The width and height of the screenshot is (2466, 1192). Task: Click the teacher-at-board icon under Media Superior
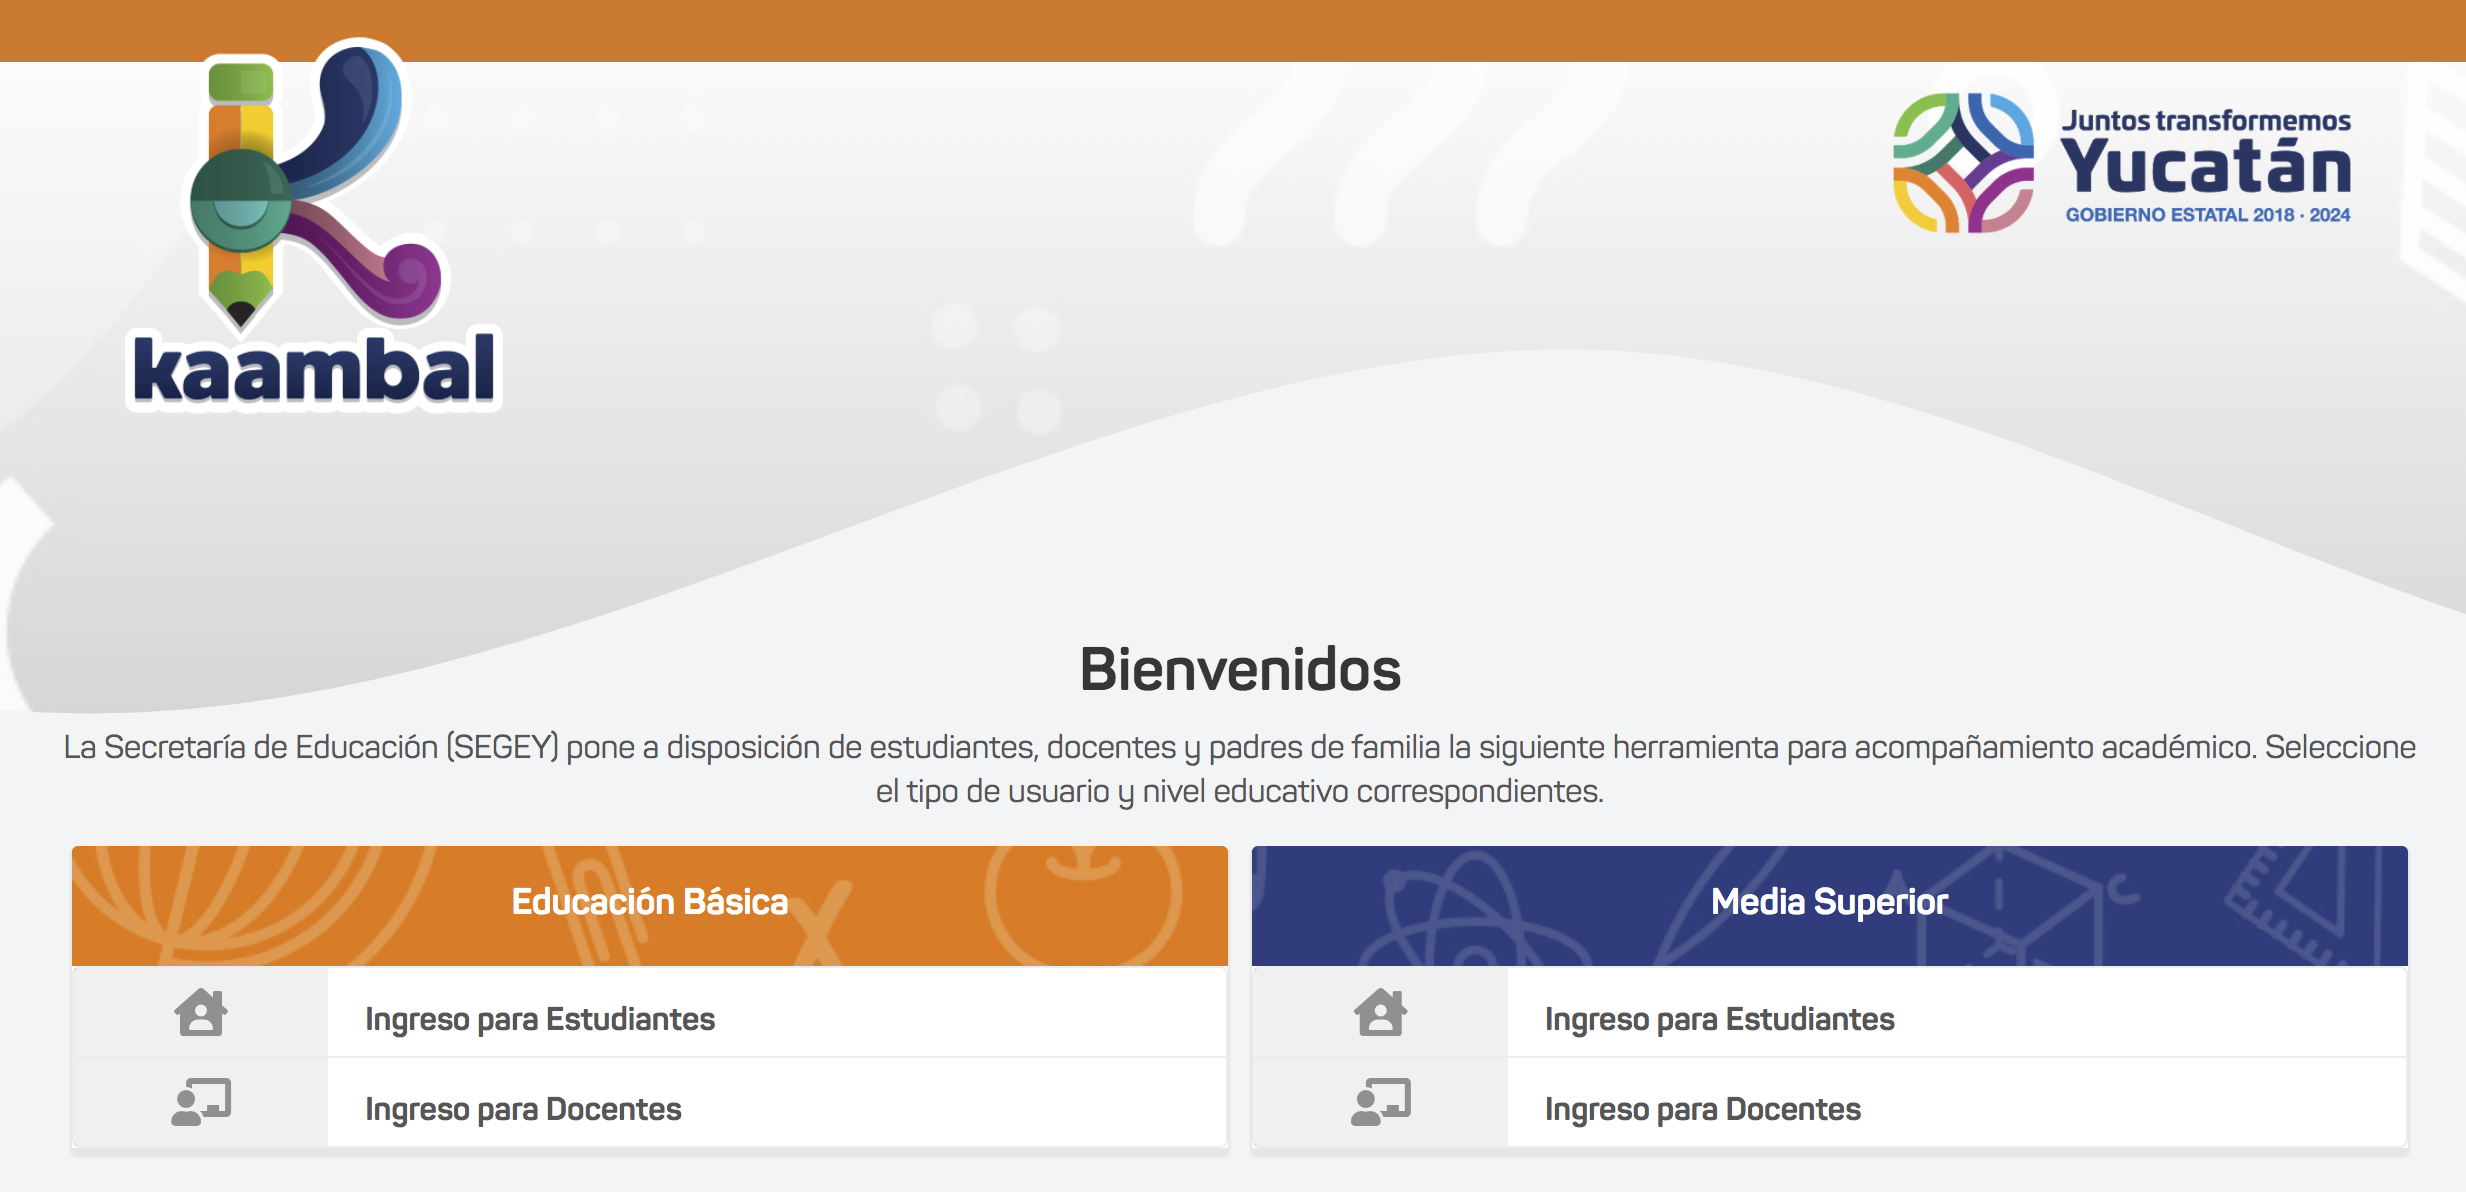coord(1381,1104)
